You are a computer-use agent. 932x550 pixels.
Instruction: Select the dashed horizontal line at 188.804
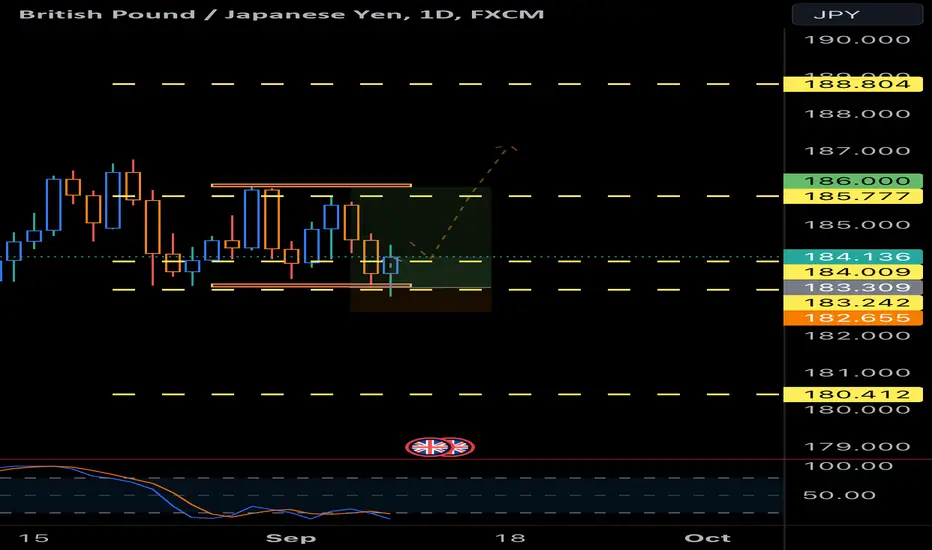coord(446,84)
